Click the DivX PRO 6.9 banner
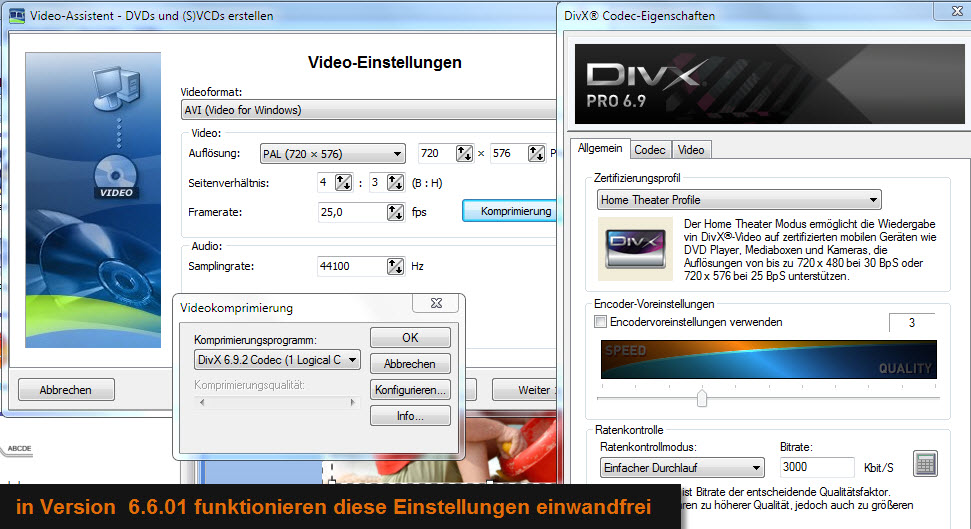The image size is (971, 529). (x=769, y=84)
